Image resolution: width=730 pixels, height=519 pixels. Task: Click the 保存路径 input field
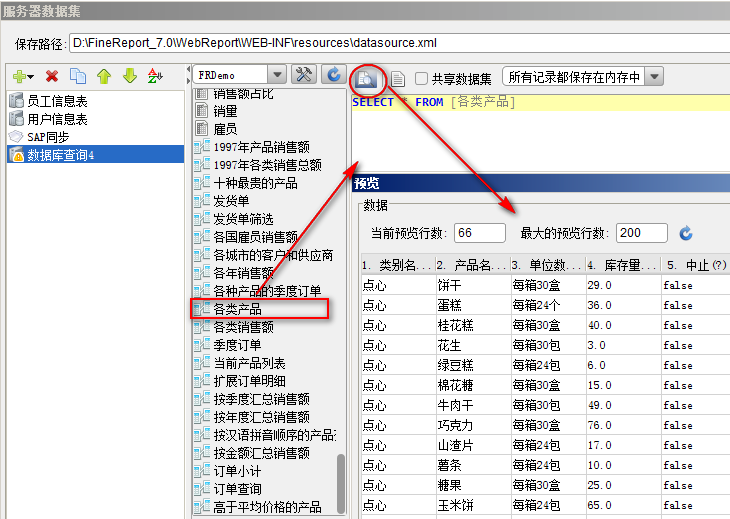point(399,43)
